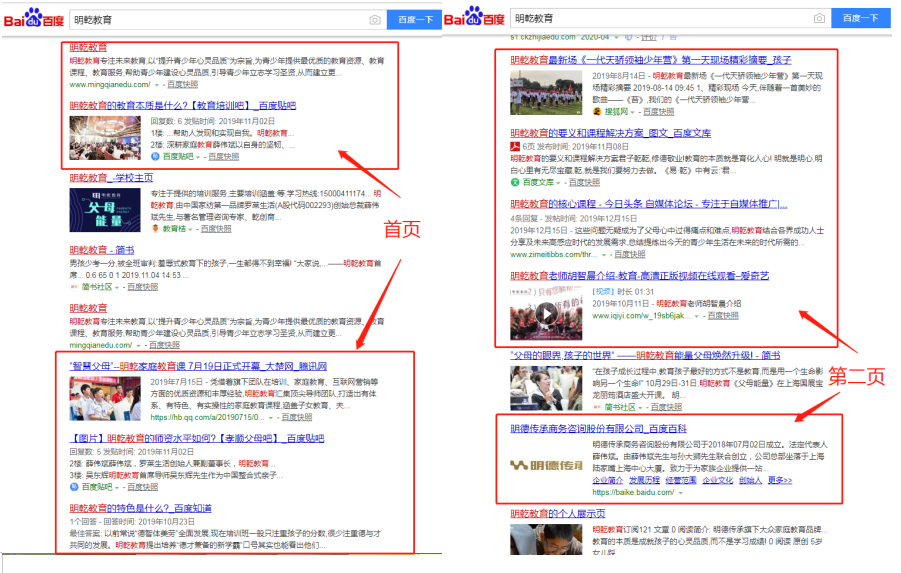Expand the arrow beside 搜狐网

633,112
